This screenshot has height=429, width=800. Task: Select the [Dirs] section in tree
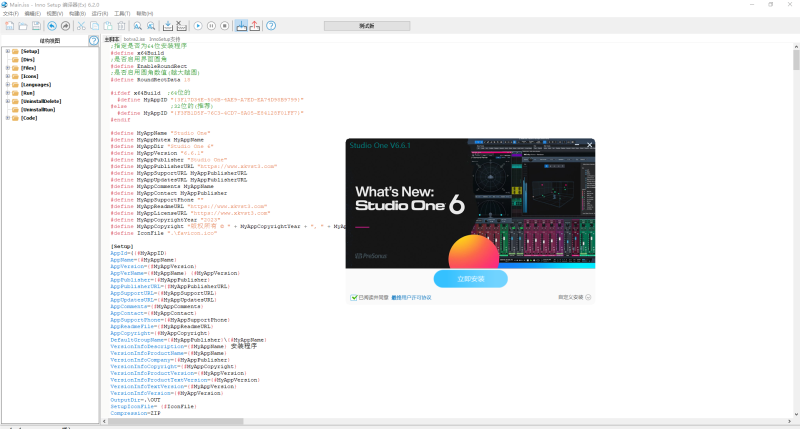point(28,60)
